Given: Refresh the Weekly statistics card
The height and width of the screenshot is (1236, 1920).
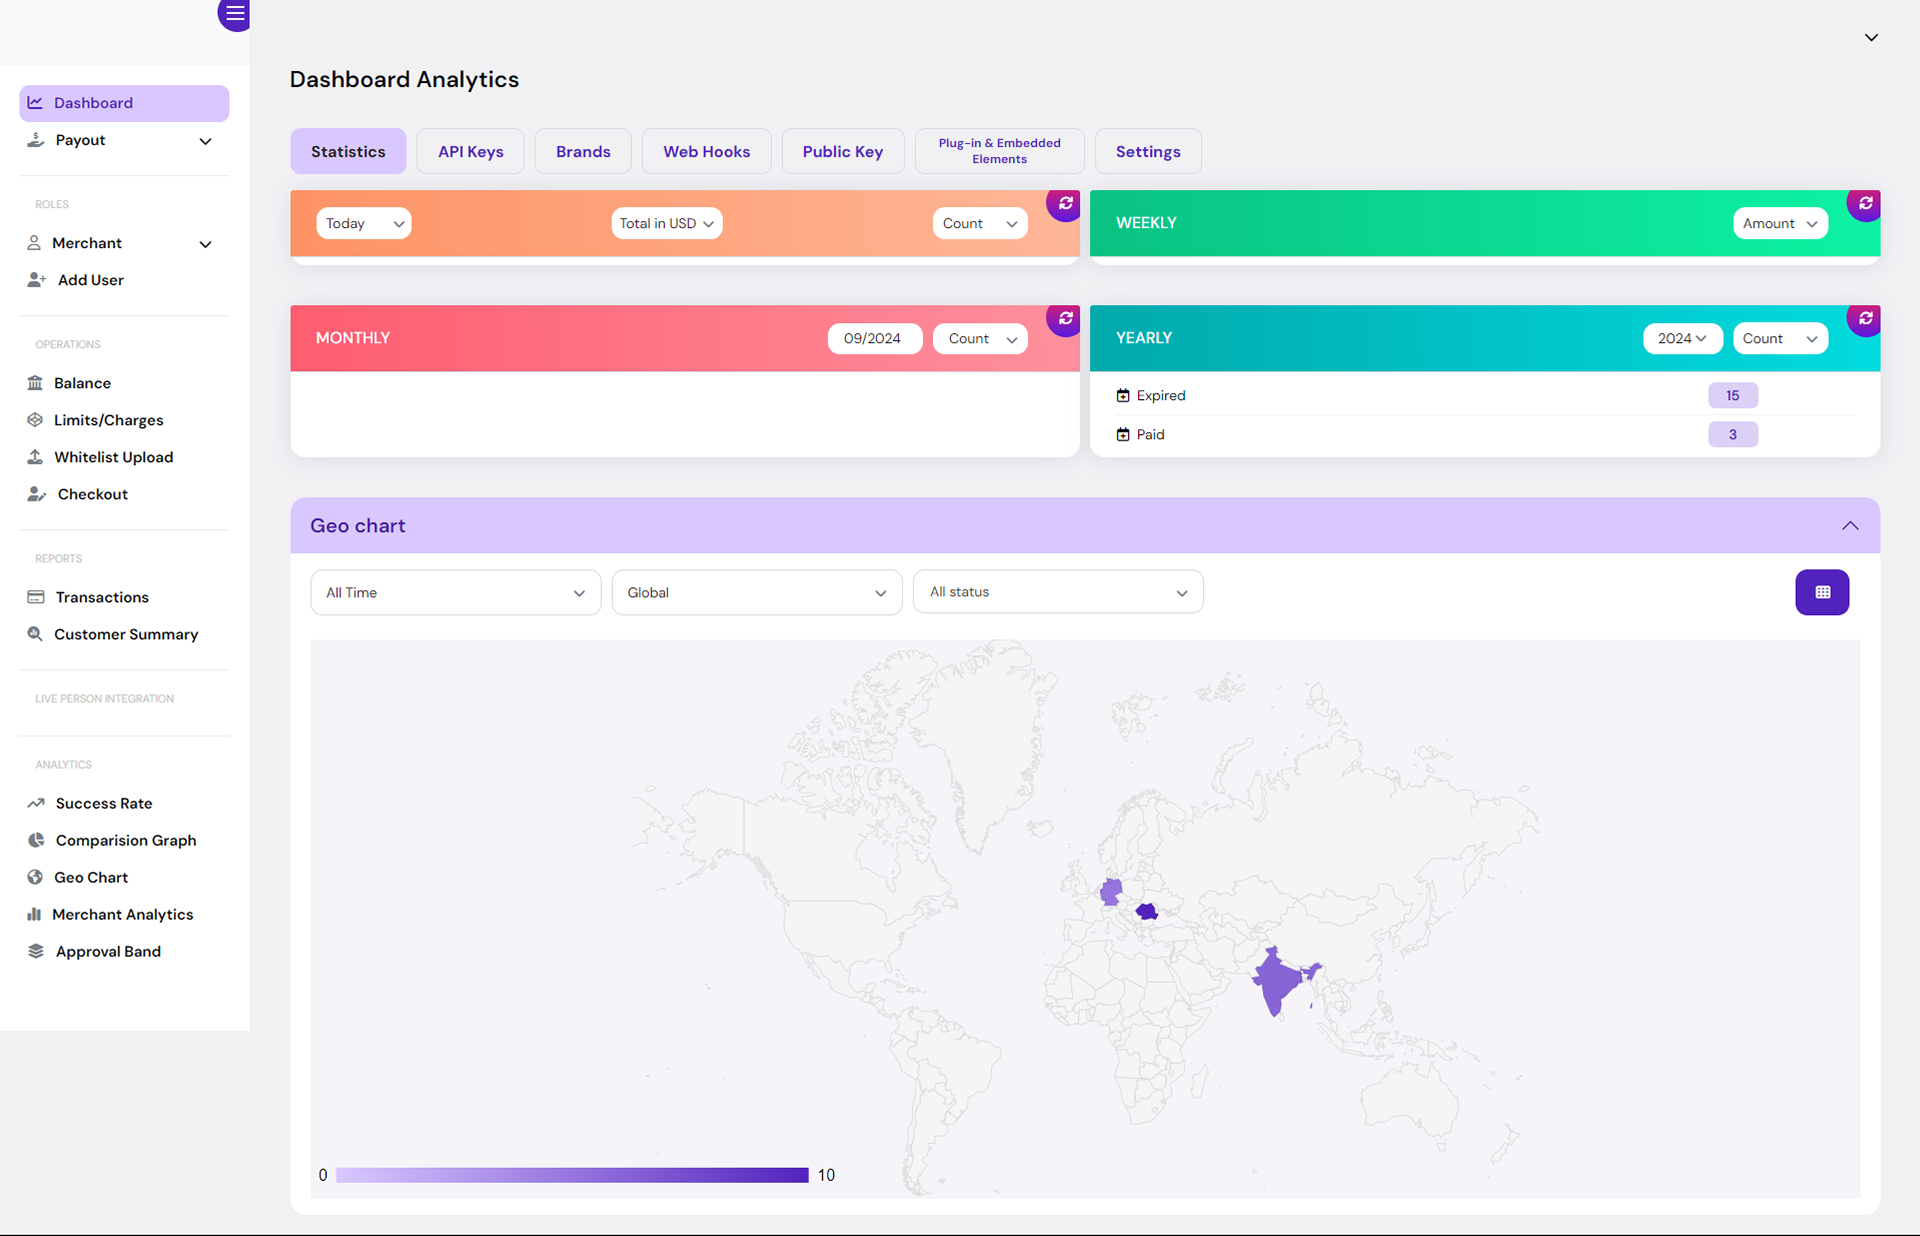Looking at the screenshot, I should pos(1865,204).
